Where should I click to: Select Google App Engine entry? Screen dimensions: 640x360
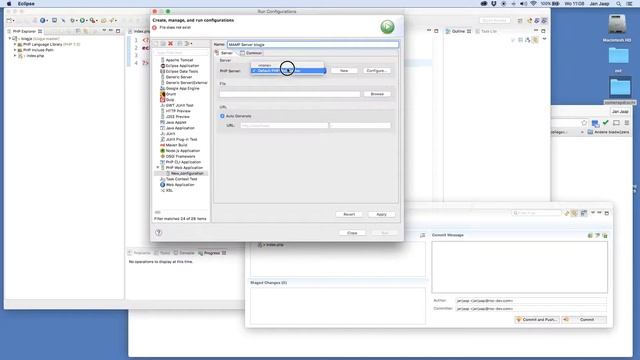pyautogui.click(x=182, y=89)
